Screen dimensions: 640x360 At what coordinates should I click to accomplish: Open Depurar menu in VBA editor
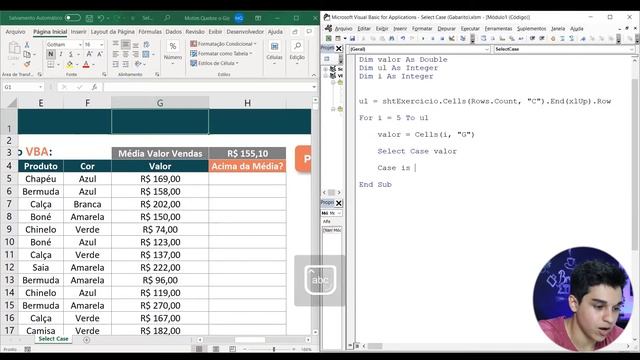point(446,29)
